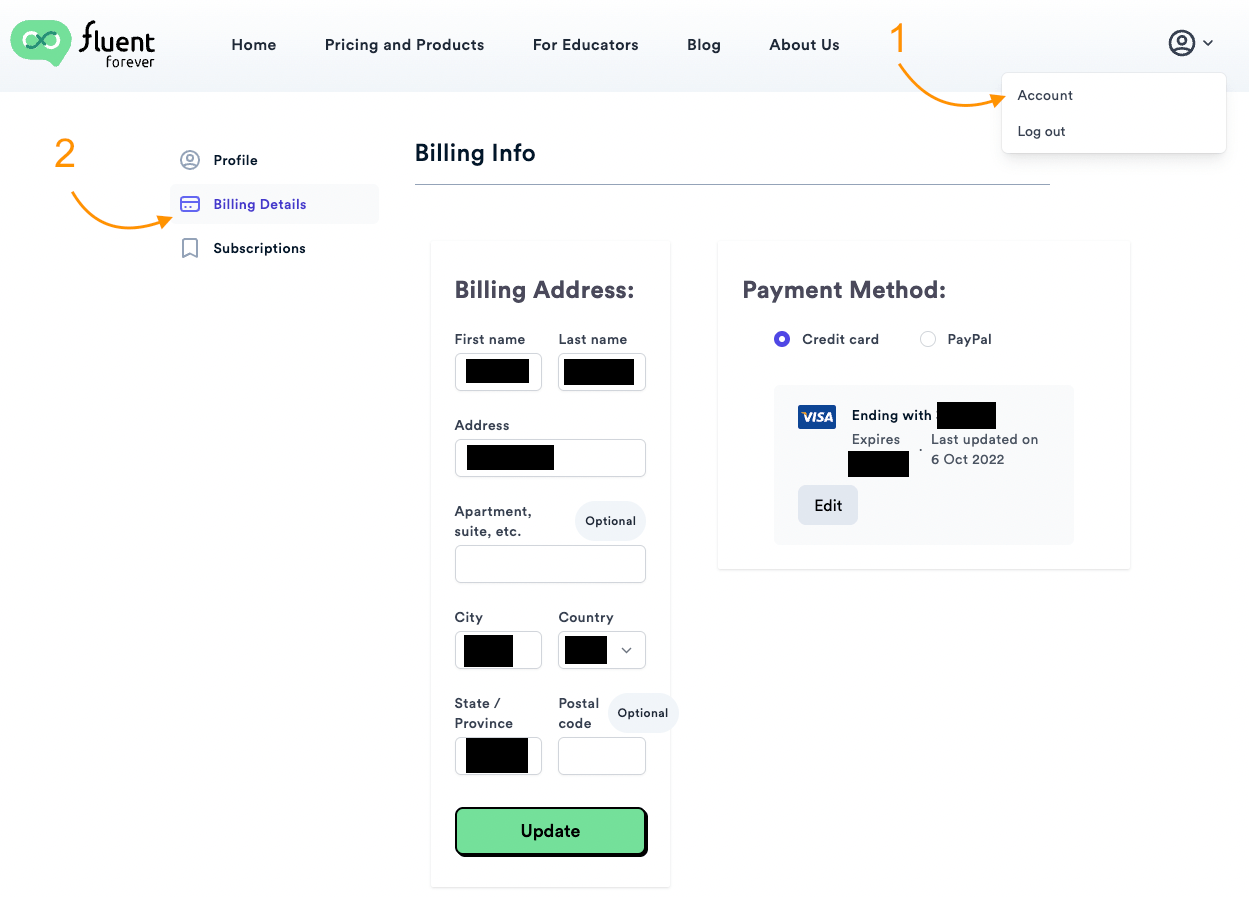The width and height of the screenshot is (1249, 897).
Task: Click the Fluent Forever logo
Action: [83, 43]
